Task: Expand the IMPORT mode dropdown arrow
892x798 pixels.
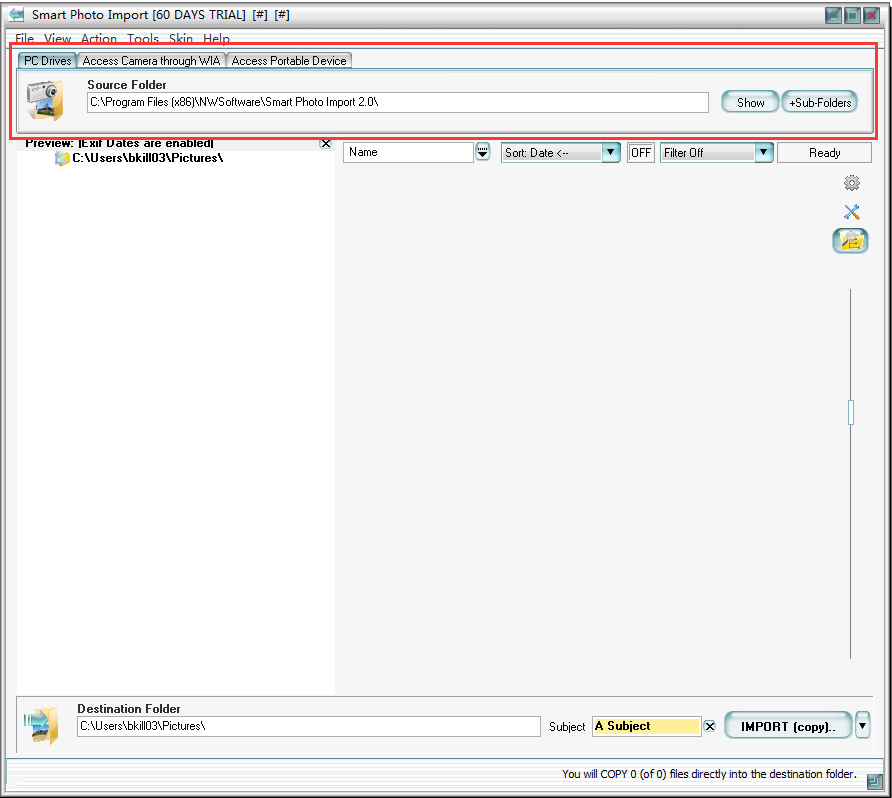Action: 862,725
